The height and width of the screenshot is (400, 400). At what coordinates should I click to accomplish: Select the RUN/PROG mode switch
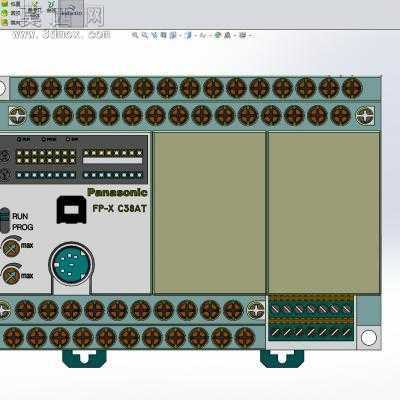5,220
